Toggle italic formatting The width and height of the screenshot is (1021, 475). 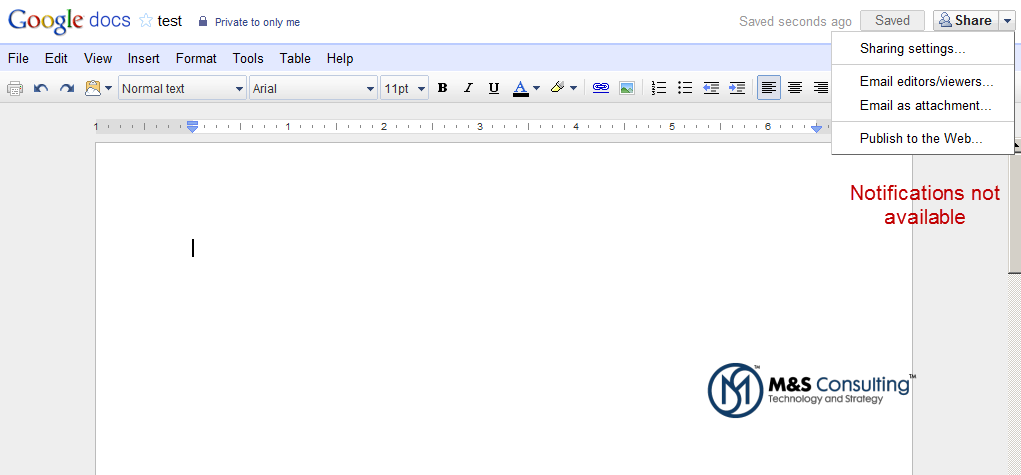coord(468,88)
